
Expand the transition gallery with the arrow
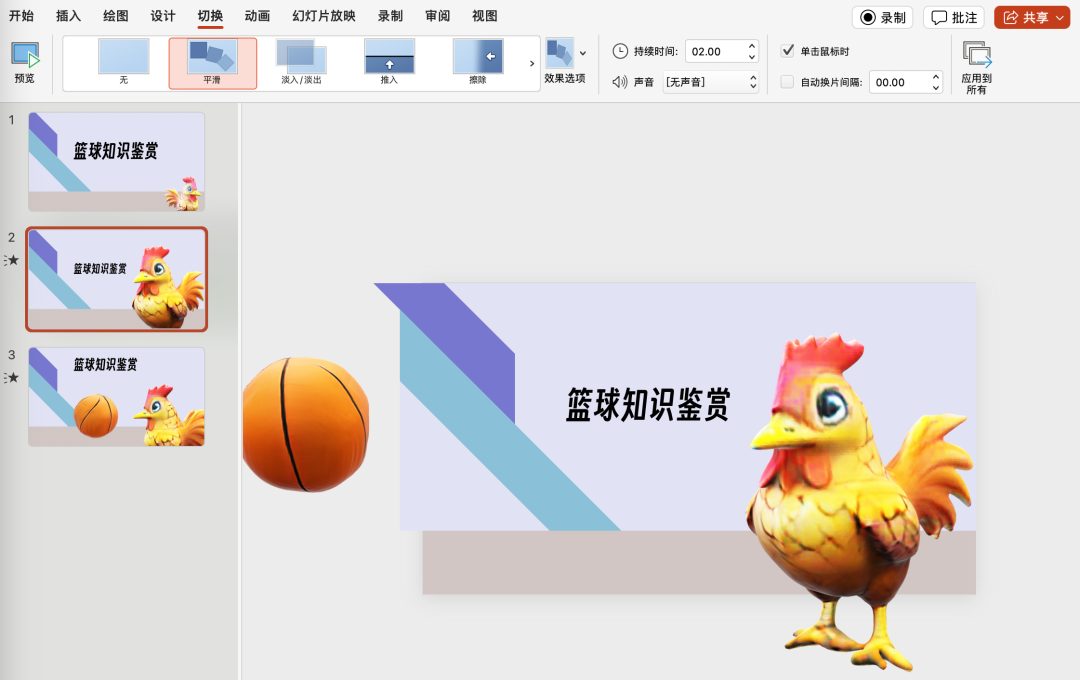click(x=532, y=63)
